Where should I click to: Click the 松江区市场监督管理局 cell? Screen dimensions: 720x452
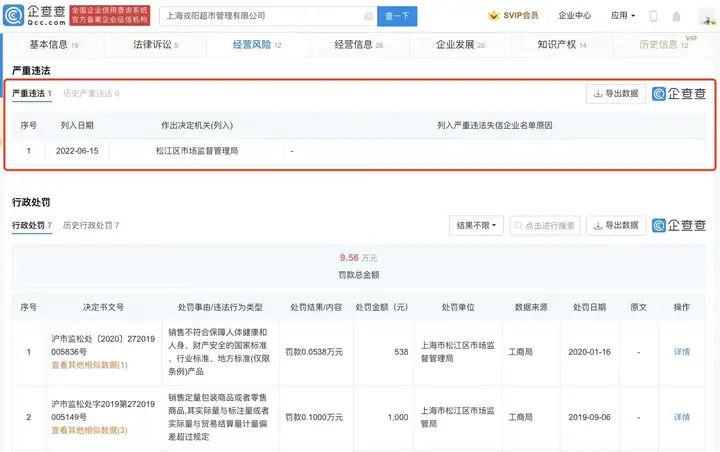tap(197, 151)
